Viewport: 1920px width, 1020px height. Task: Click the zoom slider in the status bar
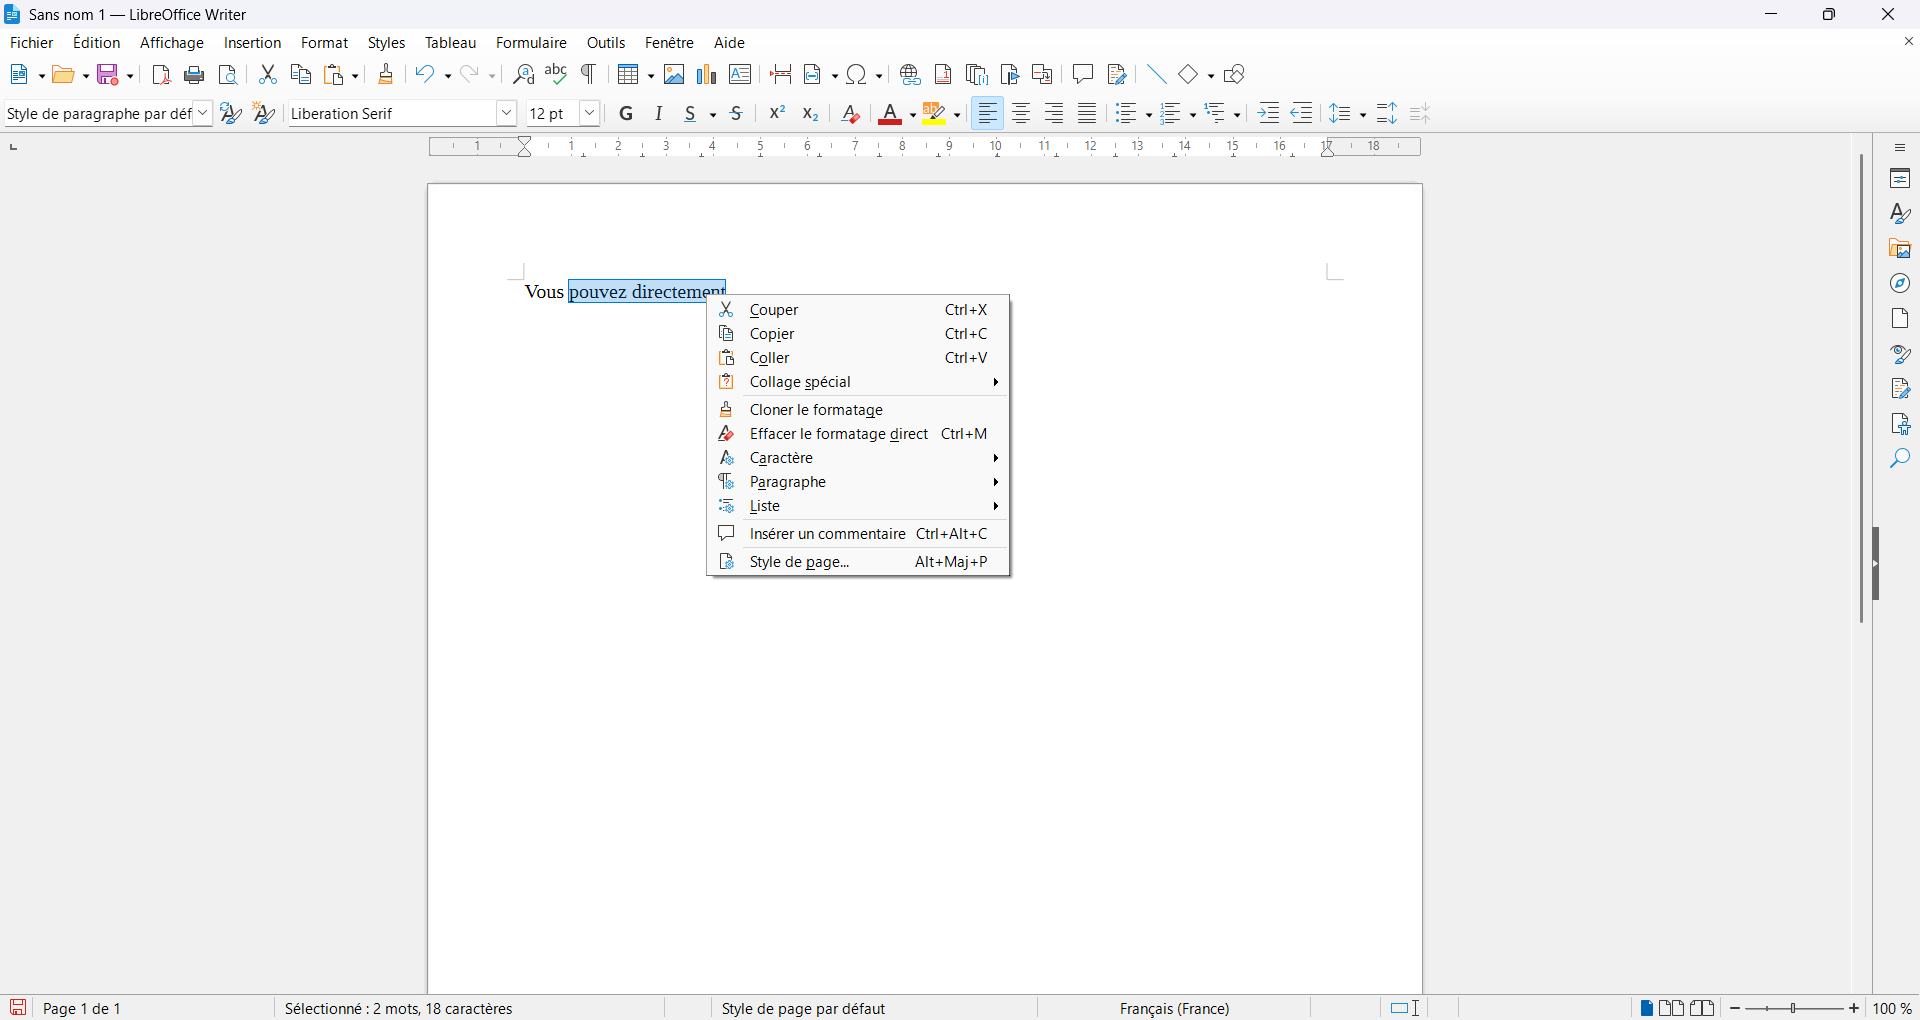(x=1794, y=1009)
